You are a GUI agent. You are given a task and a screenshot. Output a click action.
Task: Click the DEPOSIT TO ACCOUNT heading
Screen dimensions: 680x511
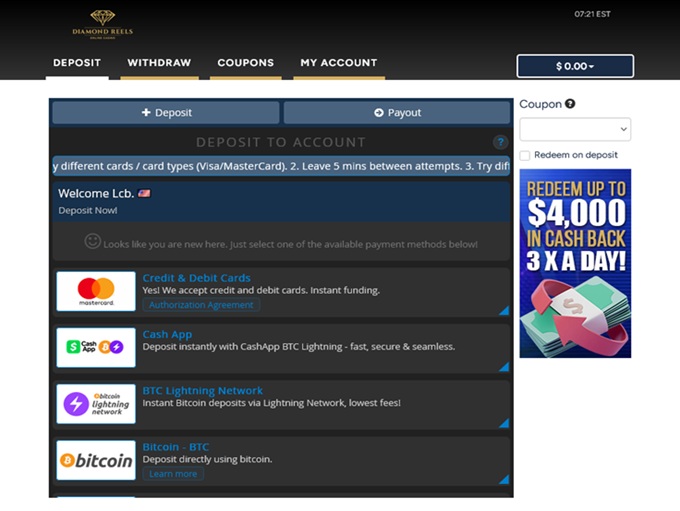pyautogui.click(x=281, y=142)
